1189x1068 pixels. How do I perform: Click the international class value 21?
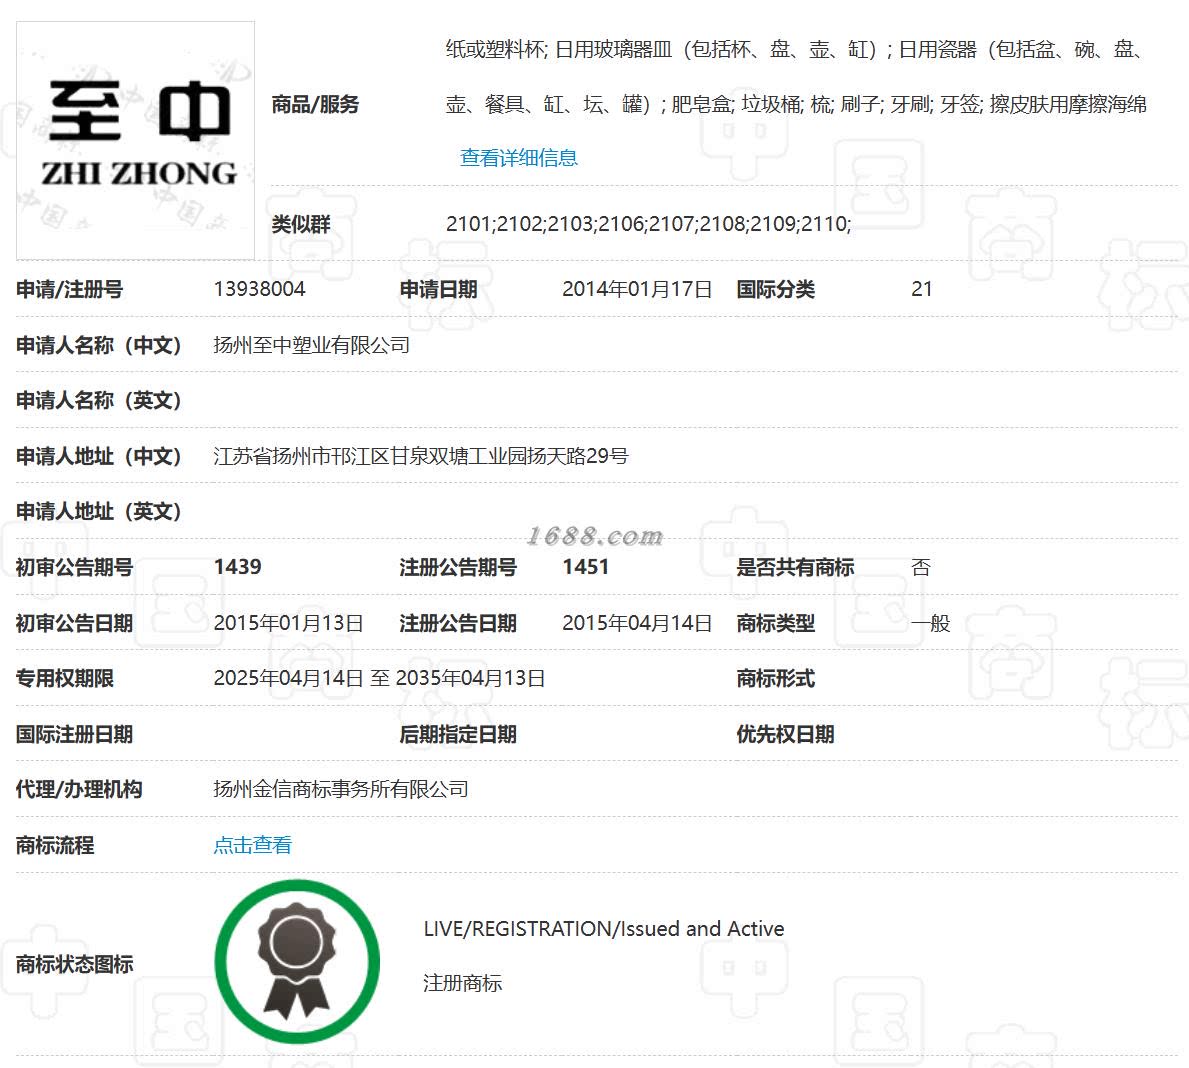click(x=921, y=289)
